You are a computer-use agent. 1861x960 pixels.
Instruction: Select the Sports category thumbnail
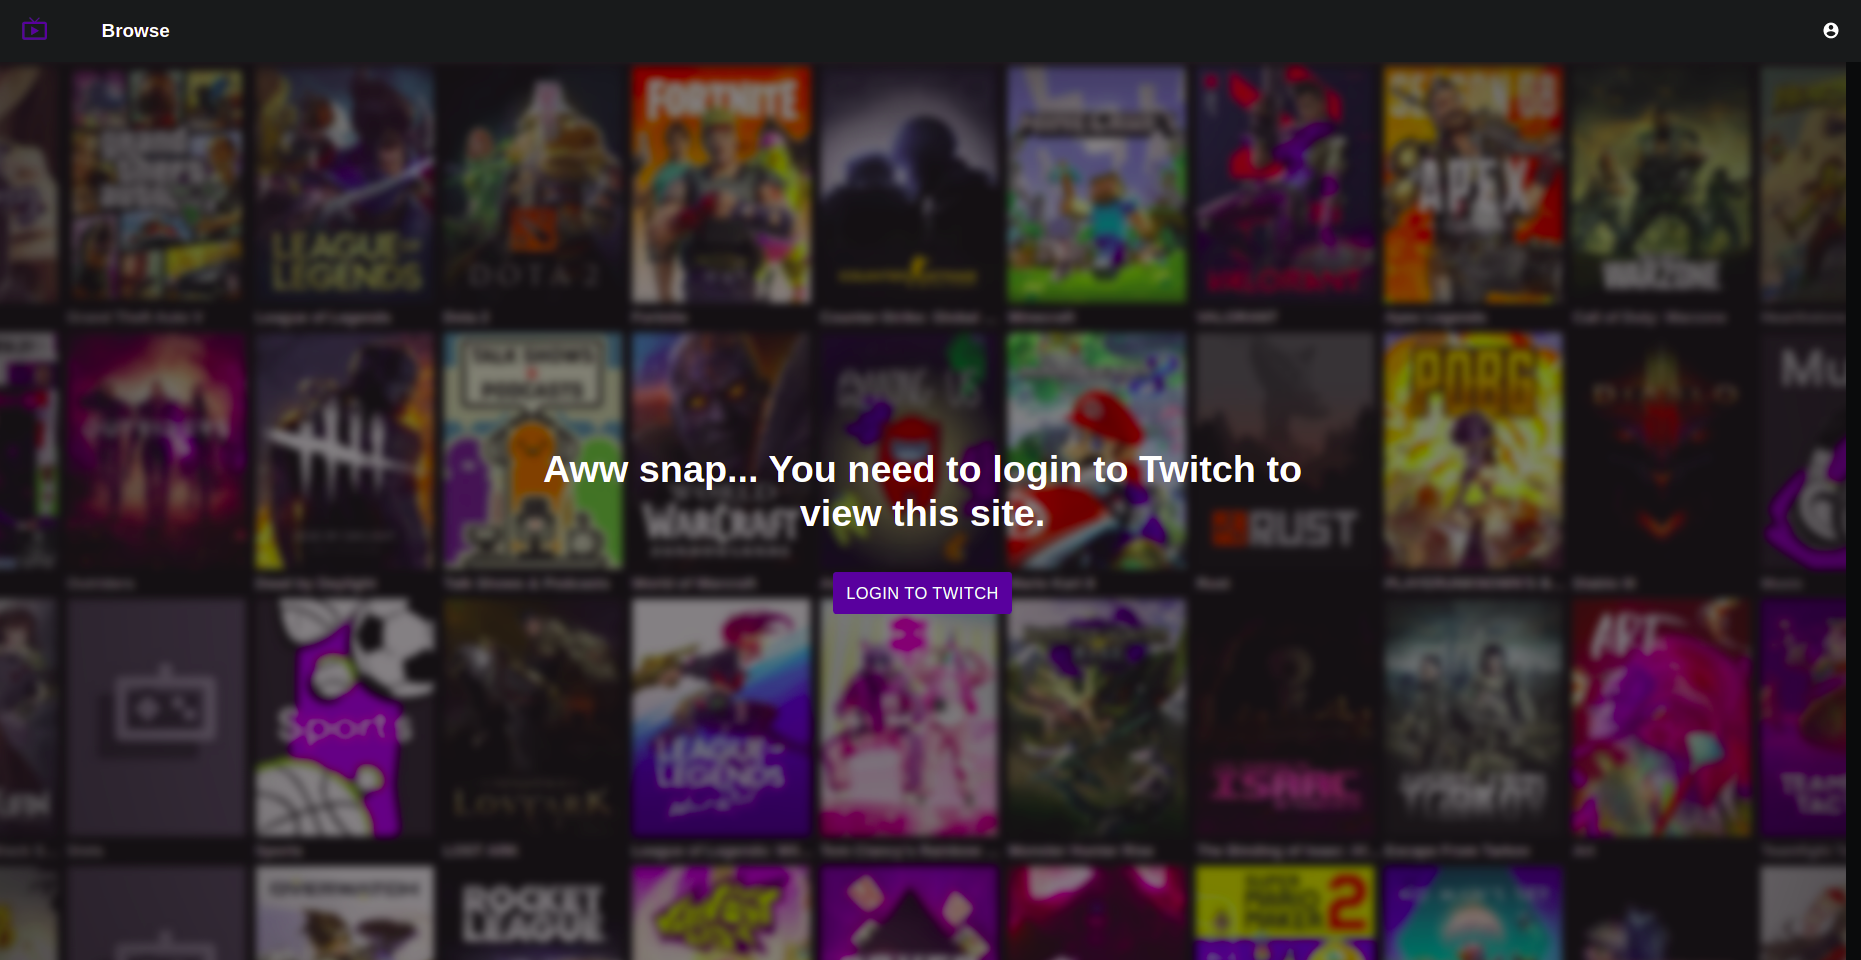(x=344, y=718)
